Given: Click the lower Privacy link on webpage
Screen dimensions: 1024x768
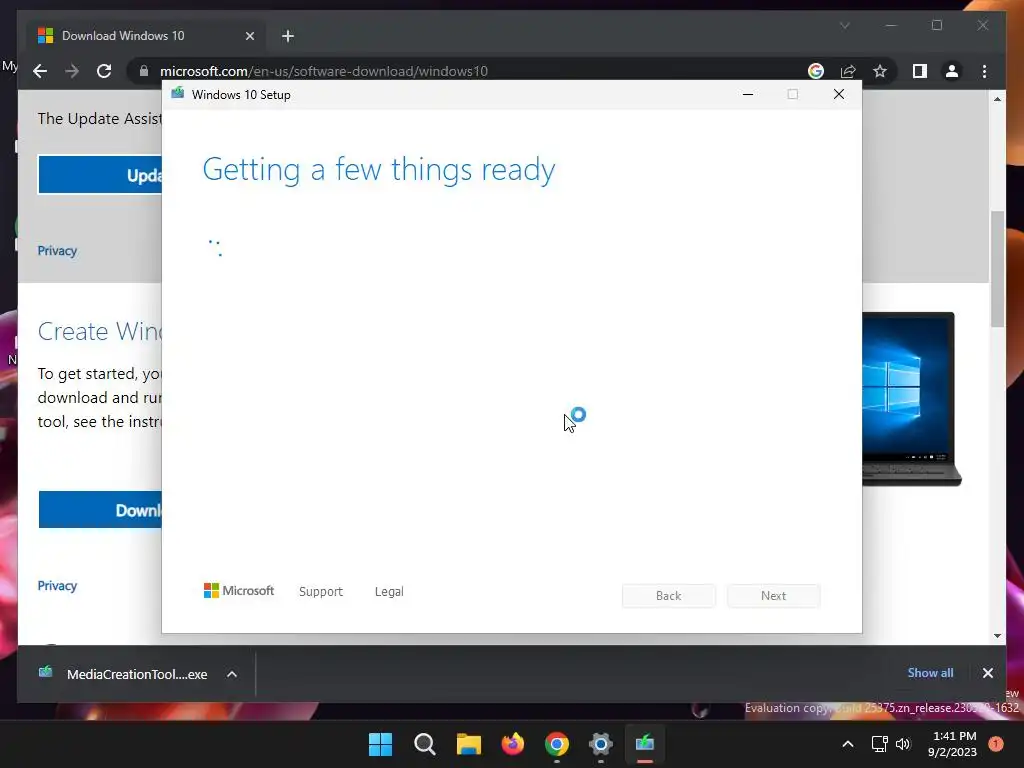Looking at the screenshot, I should [x=57, y=586].
